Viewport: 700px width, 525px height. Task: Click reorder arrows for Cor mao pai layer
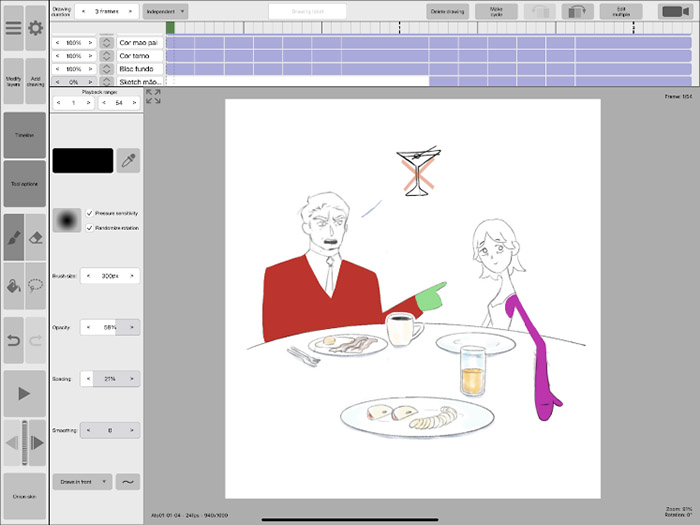click(107, 43)
